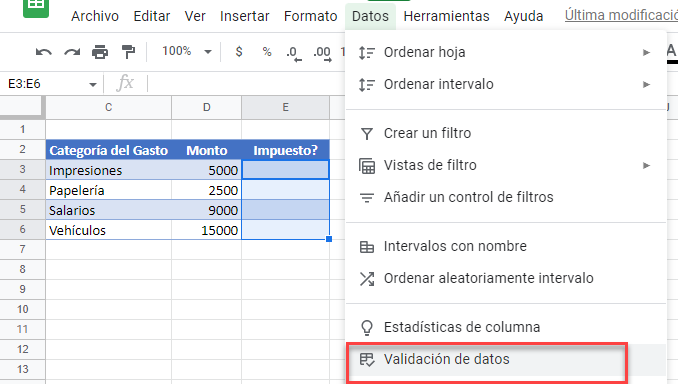
Task: Redo the last action
Action: coord(72,52)
